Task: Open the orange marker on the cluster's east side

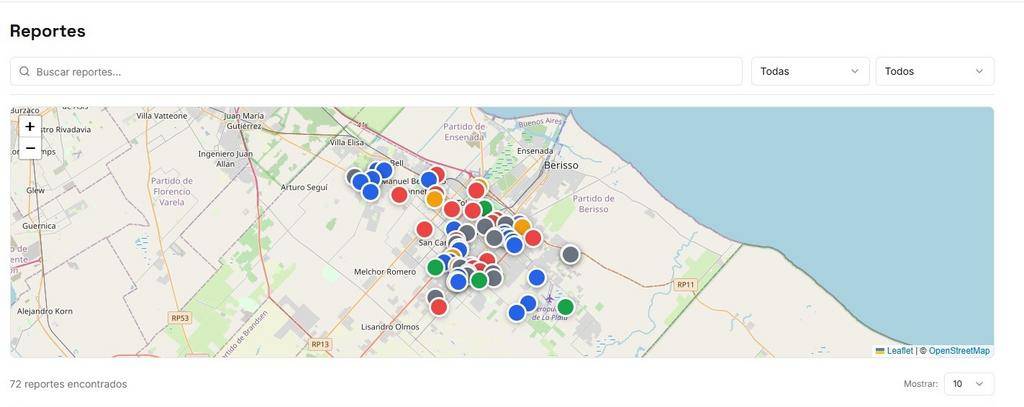Action: pos(522,227)
